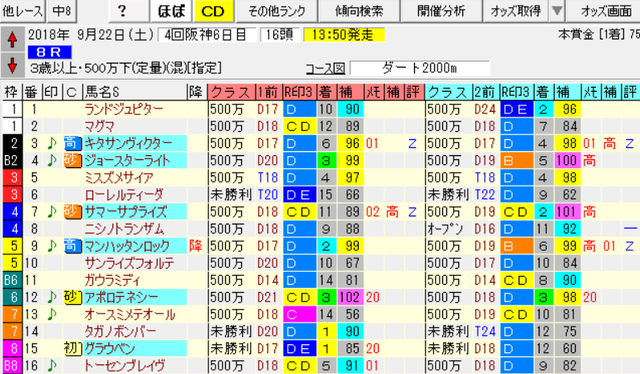This screenshot has width=640, height=374.
Task: Open the 他レース button
Action: tap(23, 11)
